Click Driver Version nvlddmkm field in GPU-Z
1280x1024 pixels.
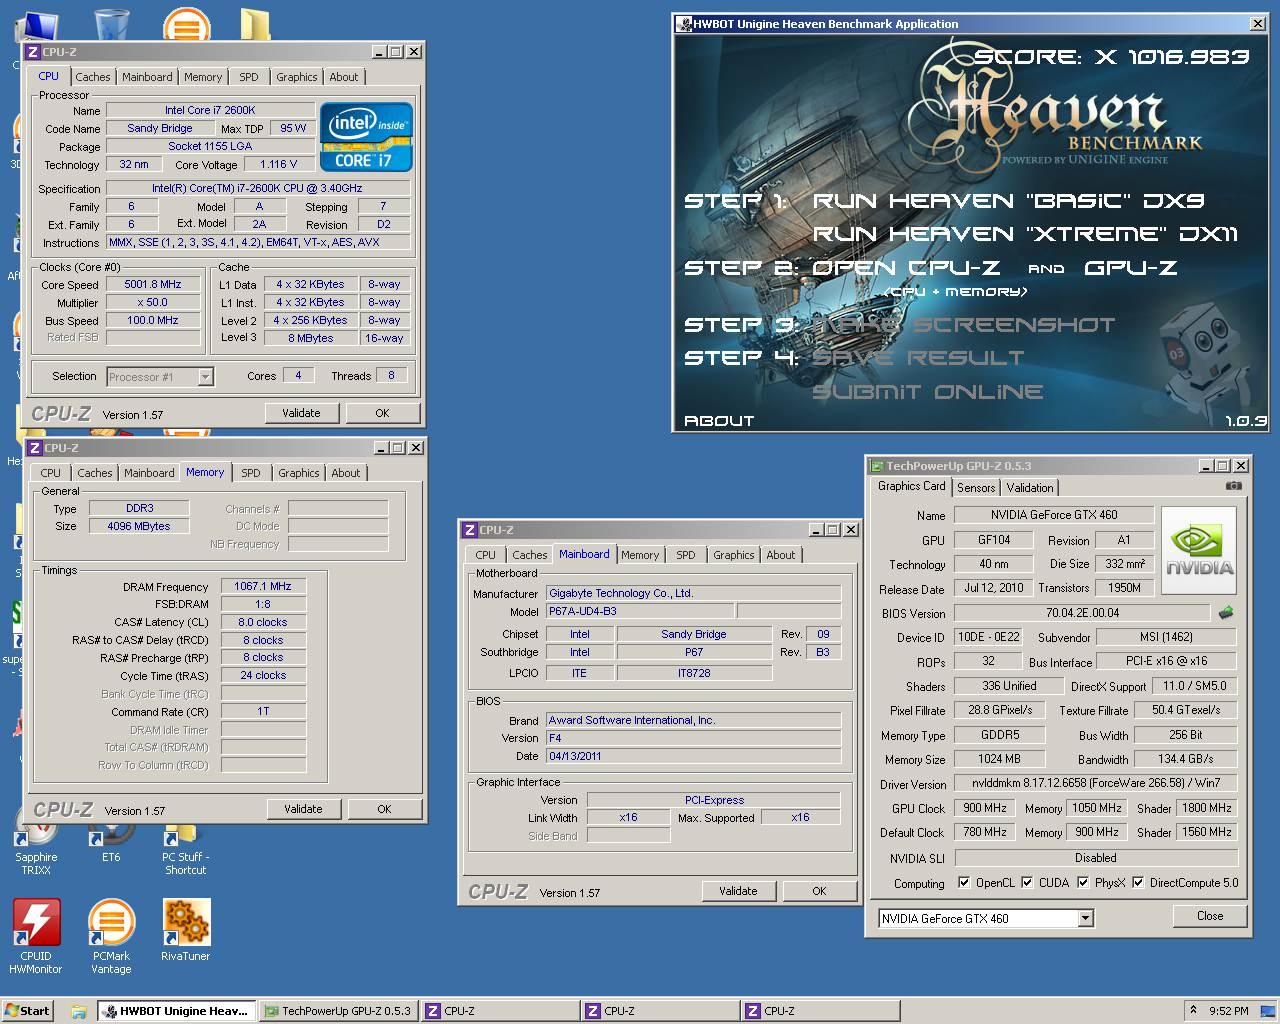coord(1096,784)
